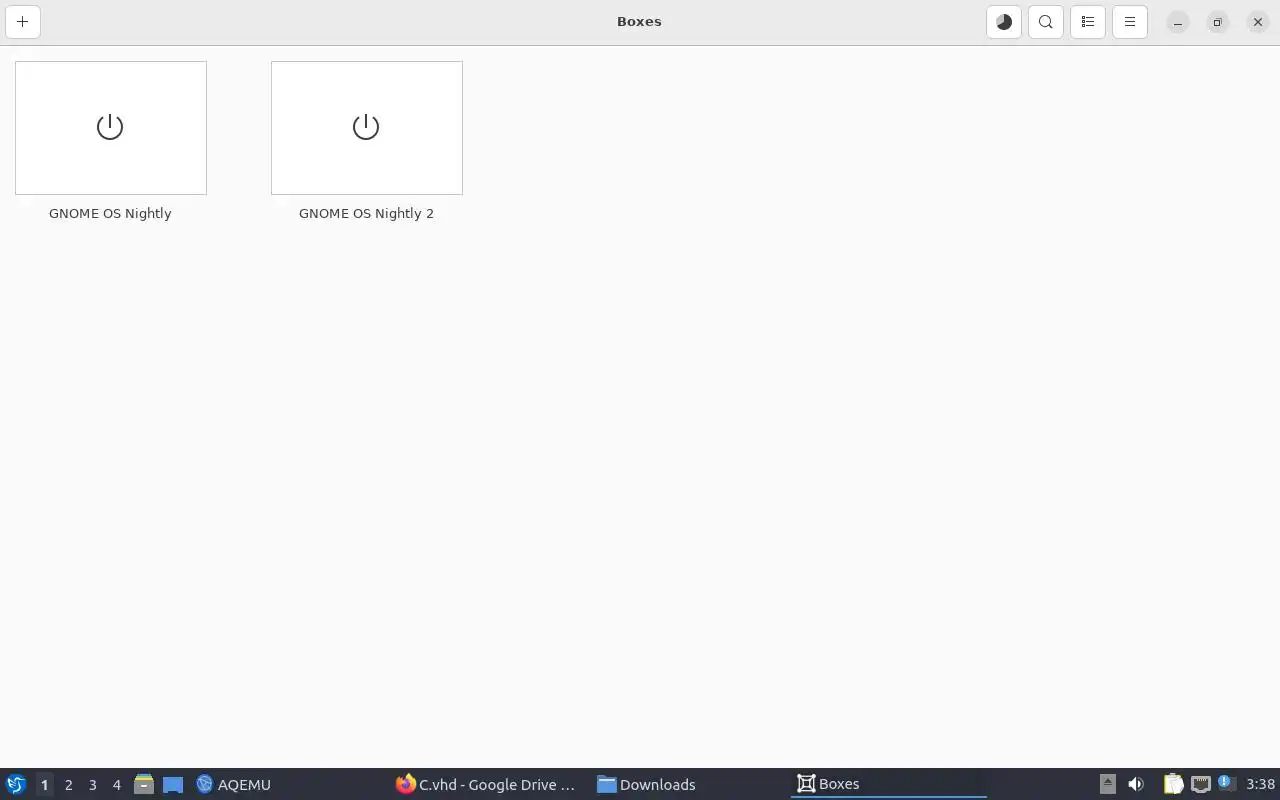Open the application launcher bird menu

click(x=15, y=784)
